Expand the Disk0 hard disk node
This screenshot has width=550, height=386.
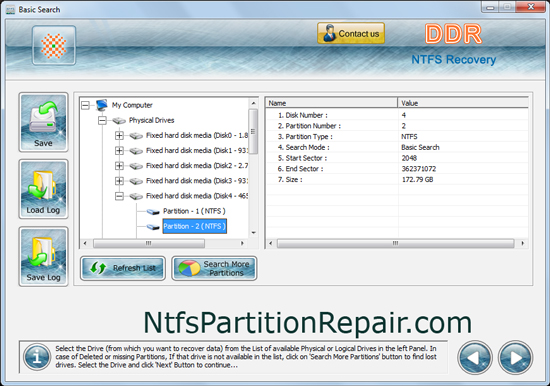[x=119, y=135]
